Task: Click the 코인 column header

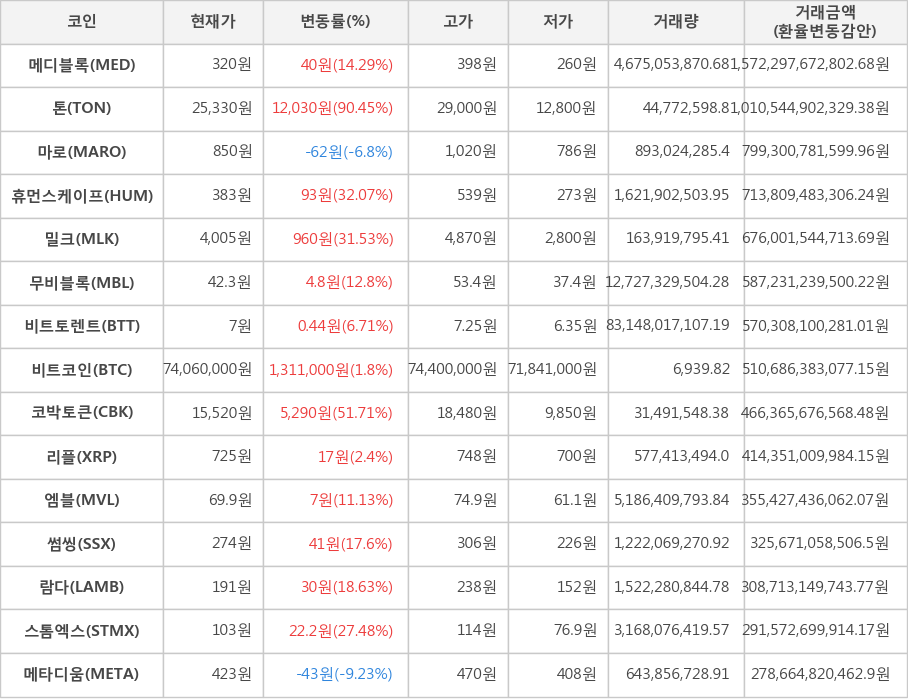Action: click(x=81, y=21)
